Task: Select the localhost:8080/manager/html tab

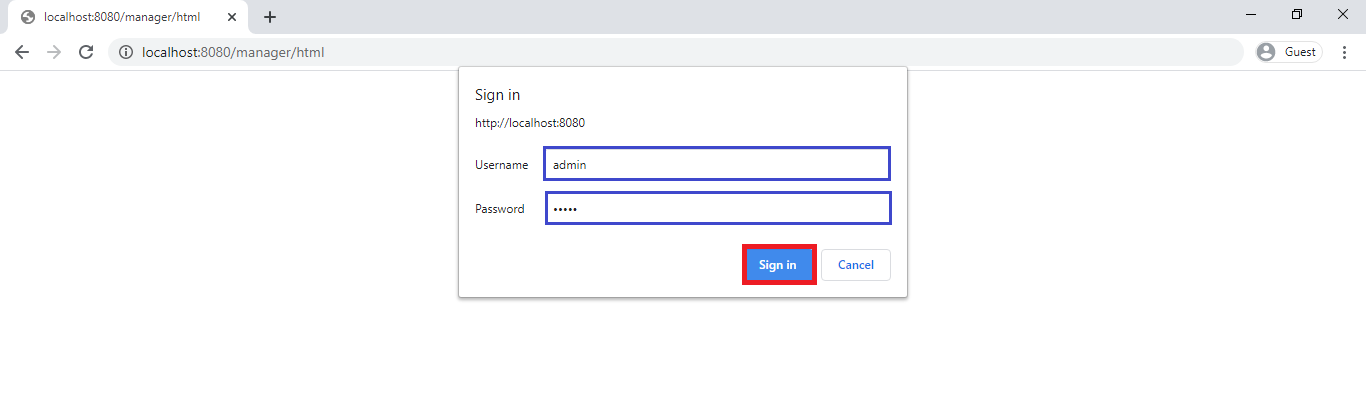Action: pyautogui.click(x=127, y=17)
